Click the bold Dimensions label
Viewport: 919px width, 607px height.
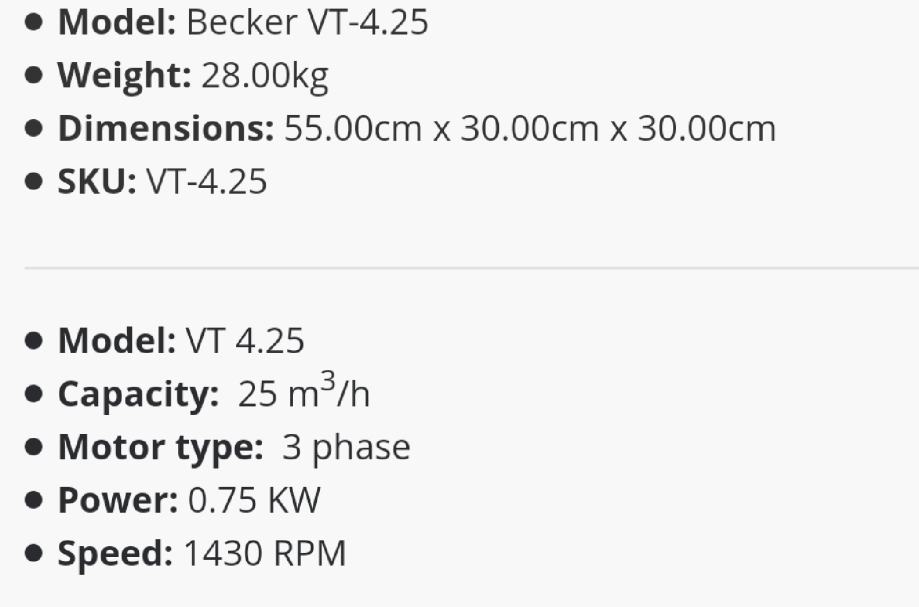[x=165, y=129]
